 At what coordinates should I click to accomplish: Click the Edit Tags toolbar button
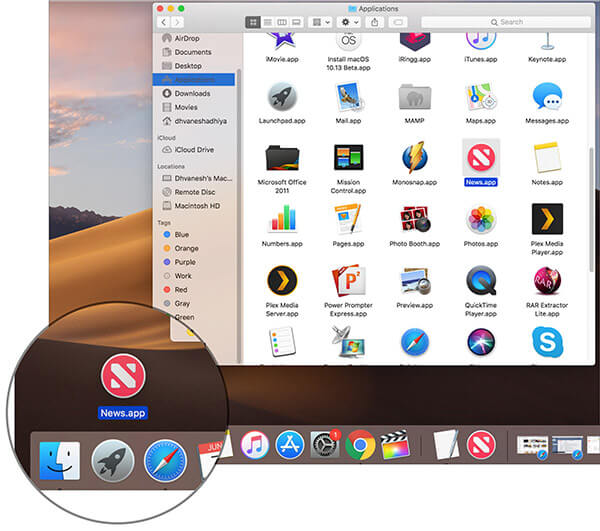[398, 22]
